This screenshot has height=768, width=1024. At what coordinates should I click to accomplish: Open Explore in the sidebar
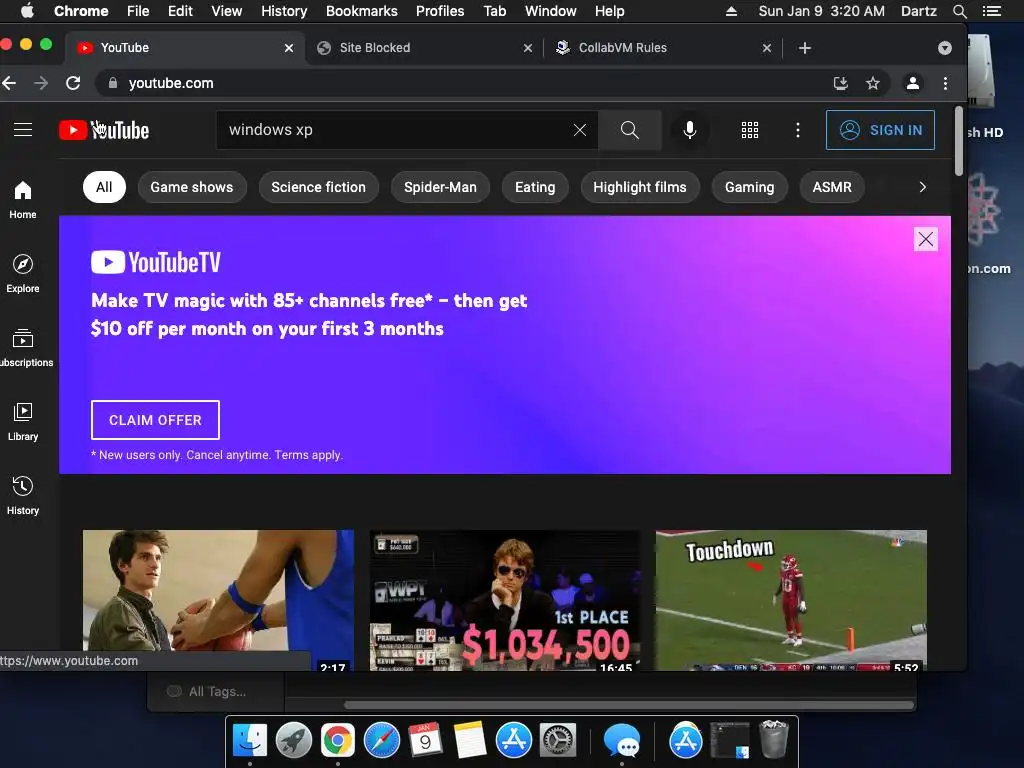click(23, 274)
